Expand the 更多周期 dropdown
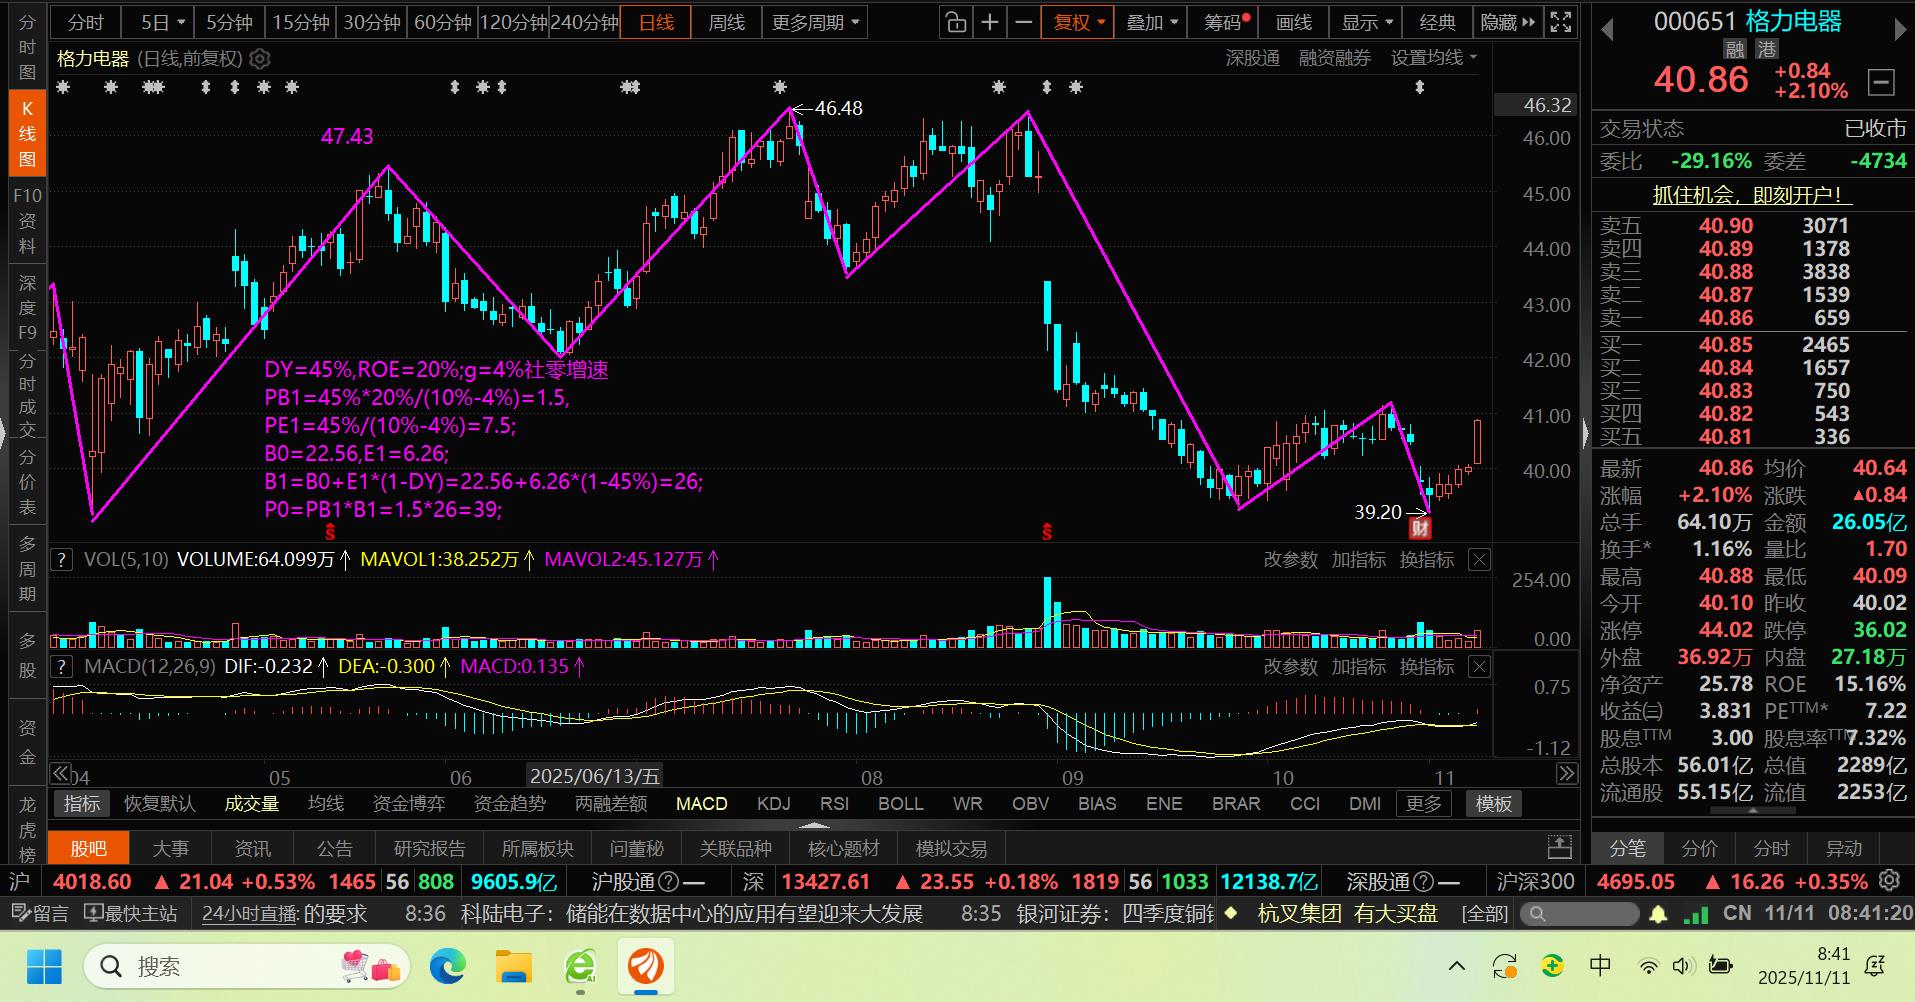The width and height of the screenshot is (1915, 1002). click(x=815, y=22)
